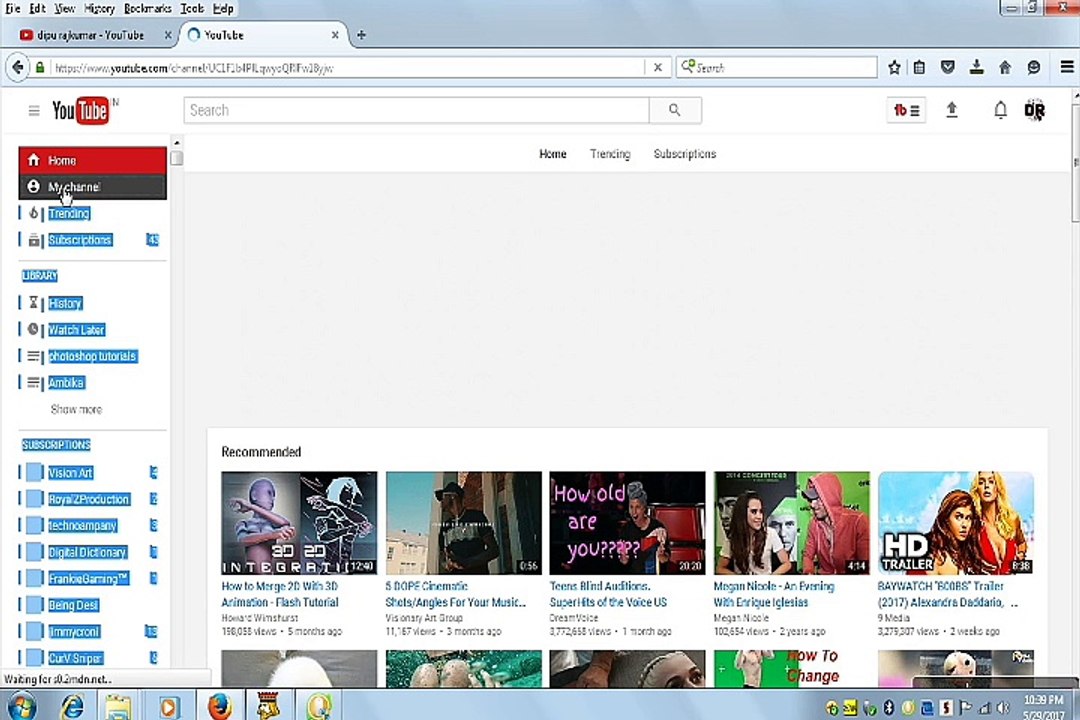Open History in the Library section
This screenshot has width=1080, height=720.
coord(65,303)
